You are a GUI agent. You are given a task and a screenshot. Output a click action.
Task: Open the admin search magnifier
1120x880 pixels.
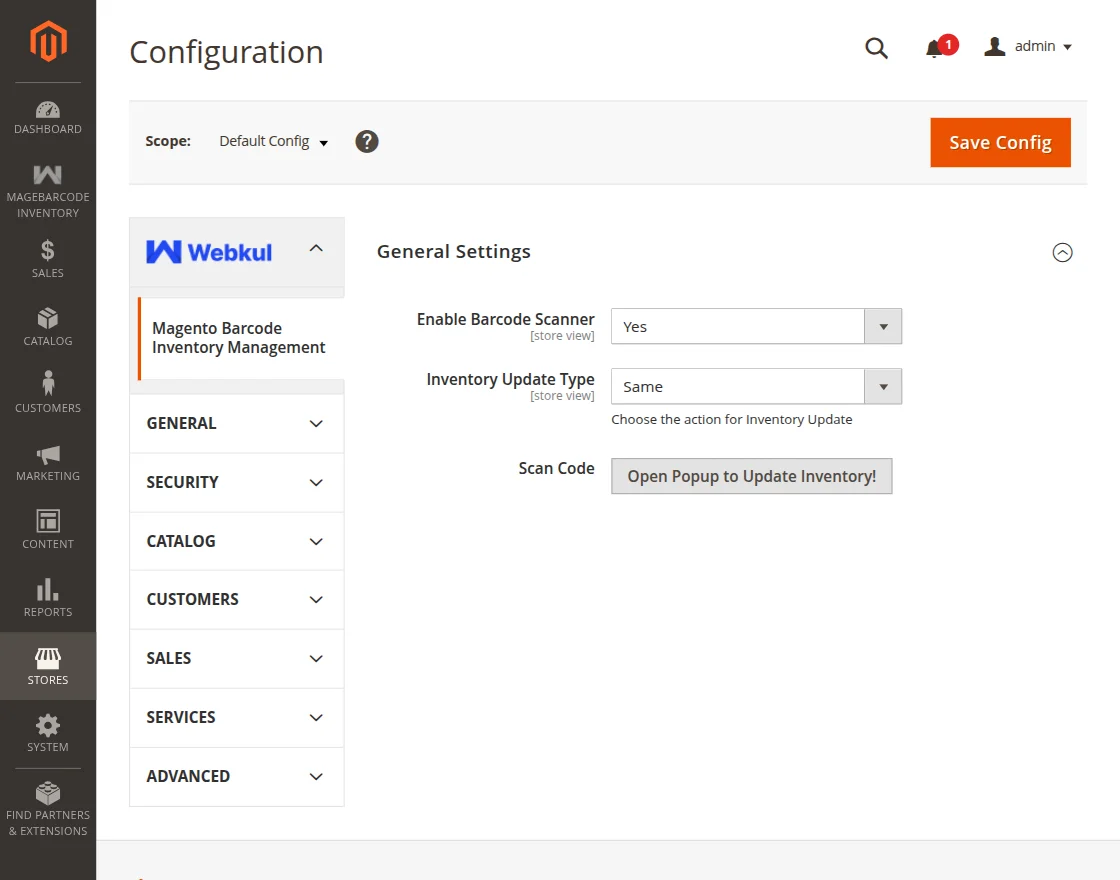(876, 47)
